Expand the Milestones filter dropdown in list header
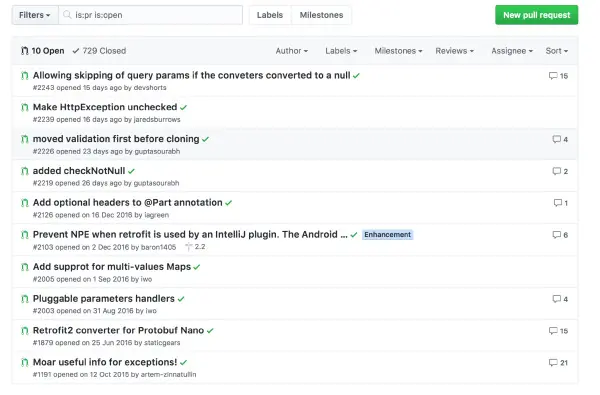The image size is (600, 395). pyautogui.click(x=398, y=51)
